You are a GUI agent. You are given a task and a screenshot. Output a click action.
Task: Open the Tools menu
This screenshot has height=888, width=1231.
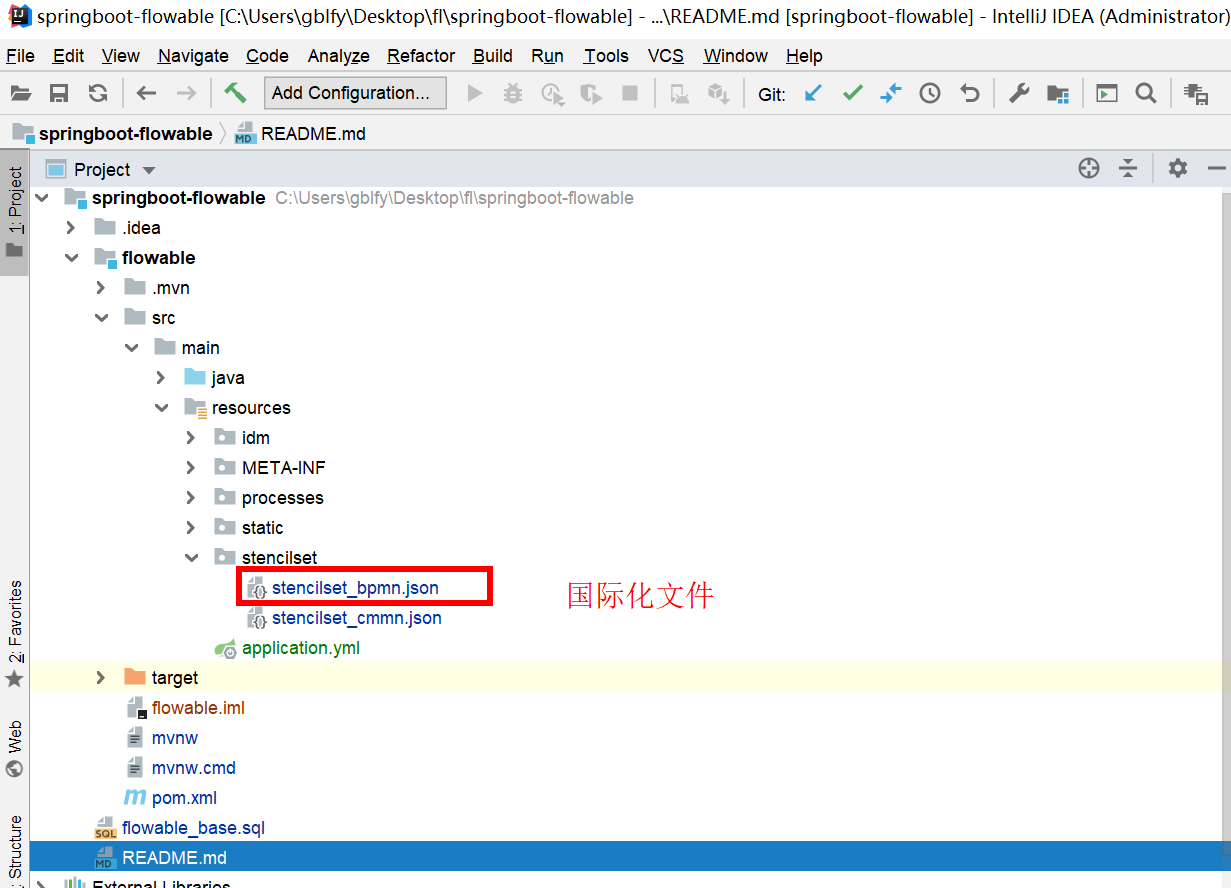[x=606, y=56]
